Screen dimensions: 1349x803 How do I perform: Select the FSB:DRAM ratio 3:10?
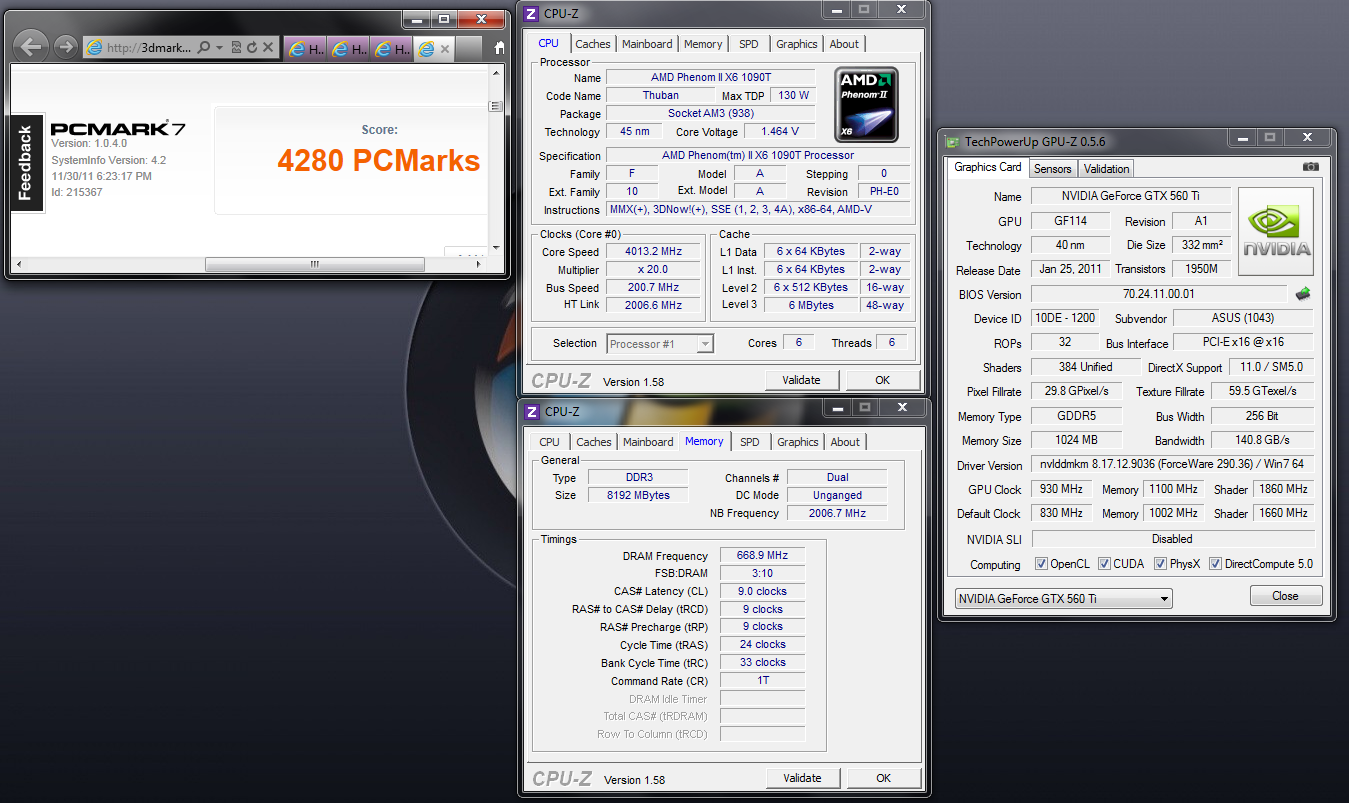click(x=762, y=573)
